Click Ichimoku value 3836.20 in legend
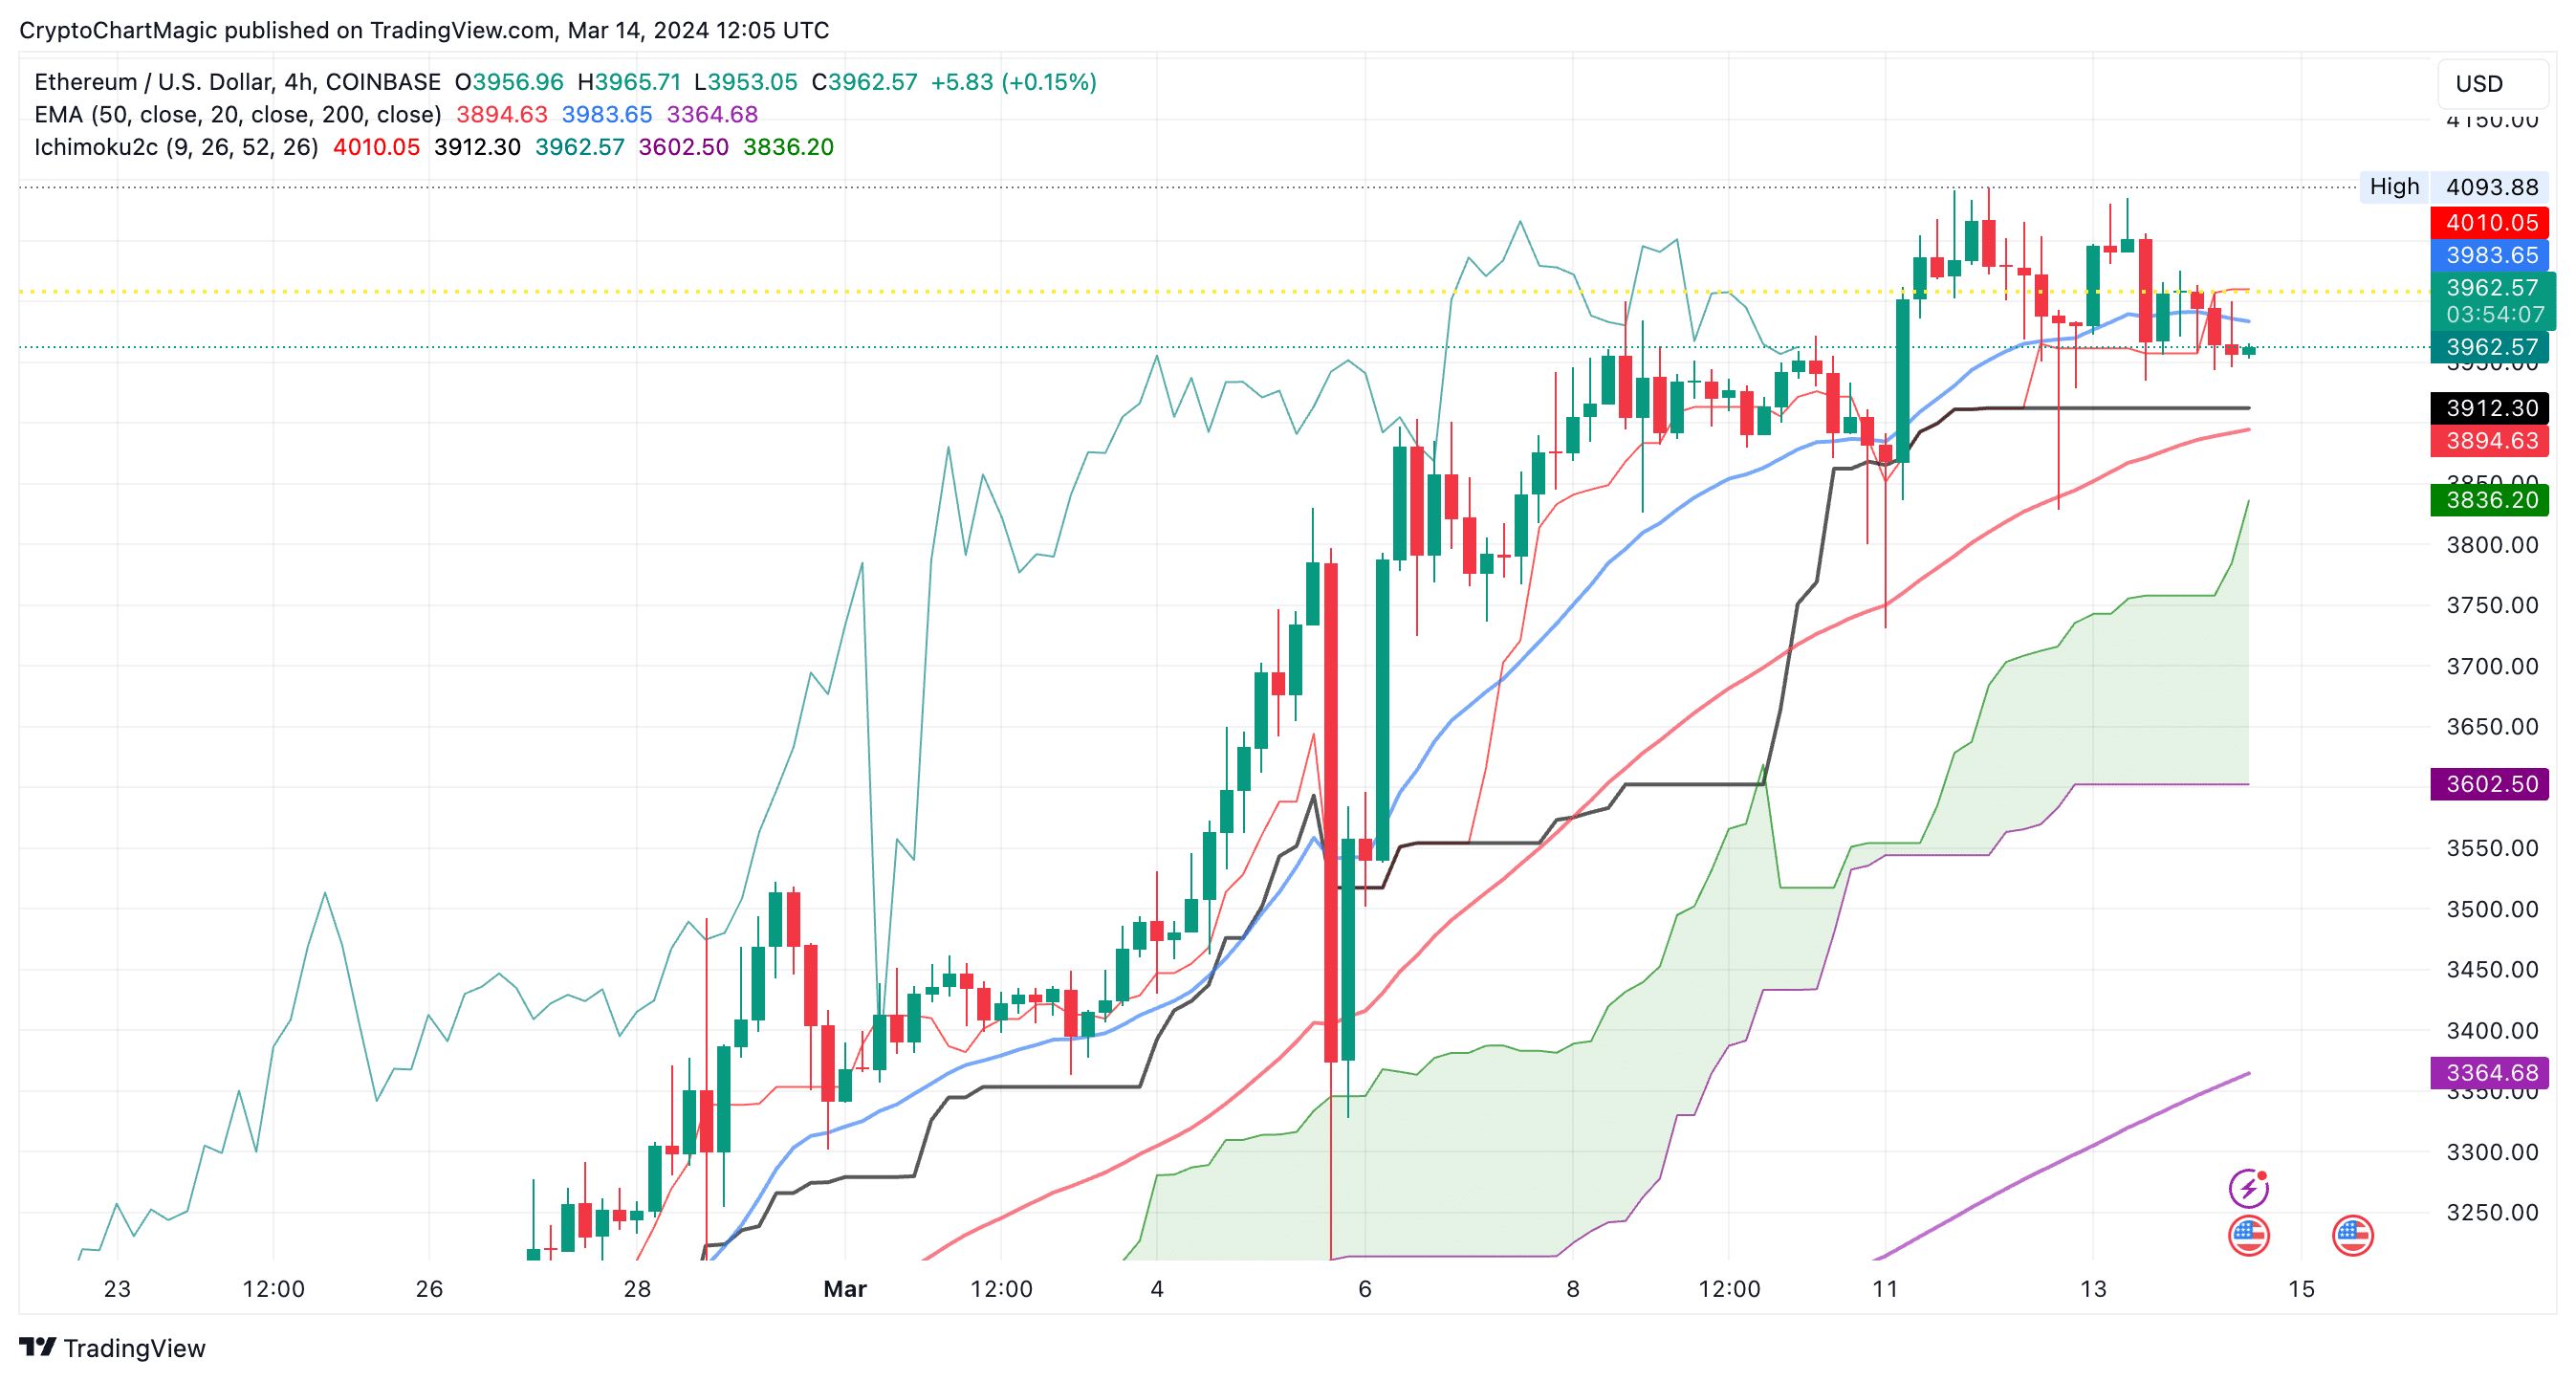2576x1381 pixels. (x=788, y=147)
